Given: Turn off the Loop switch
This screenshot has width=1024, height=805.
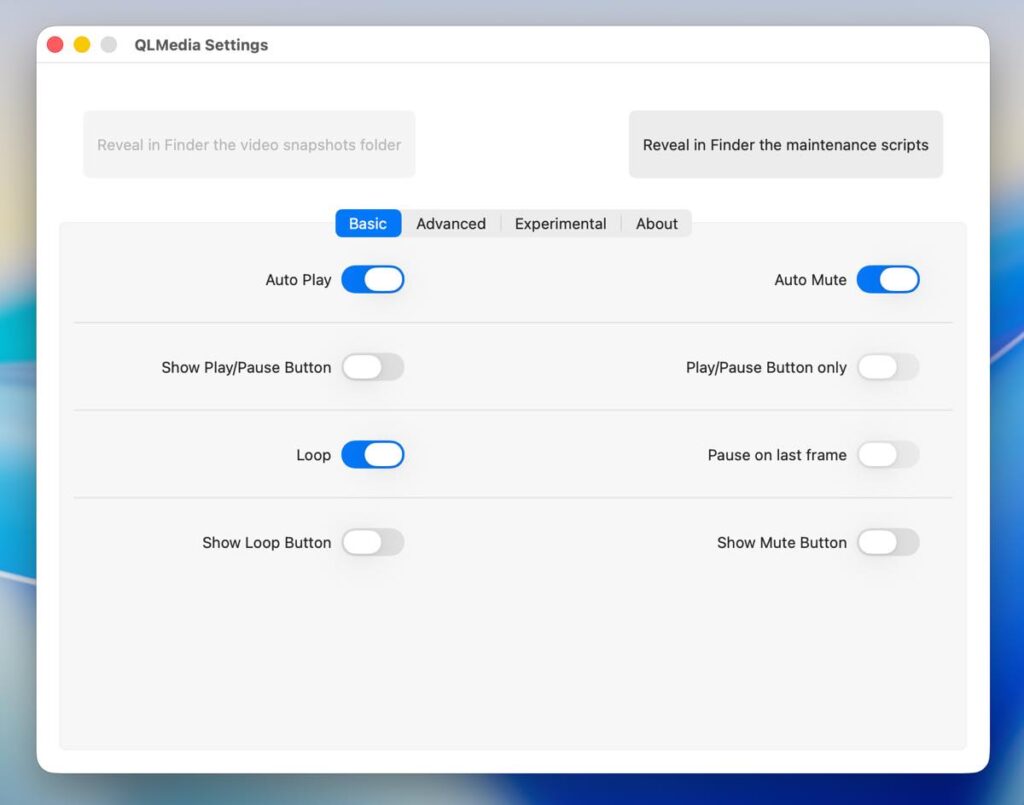Looking at the screenshot, I should coord(372,455).
